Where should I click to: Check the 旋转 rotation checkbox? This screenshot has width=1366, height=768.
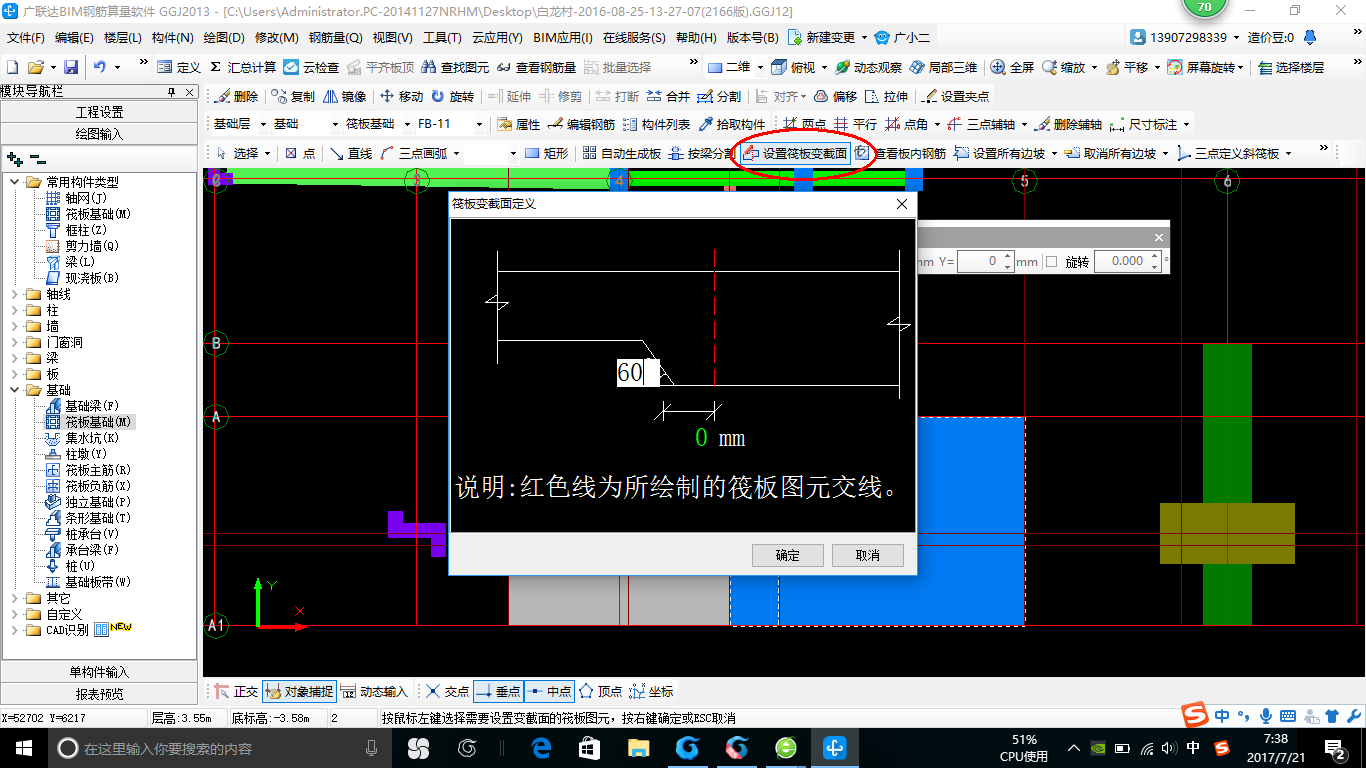pos(1051,261)
